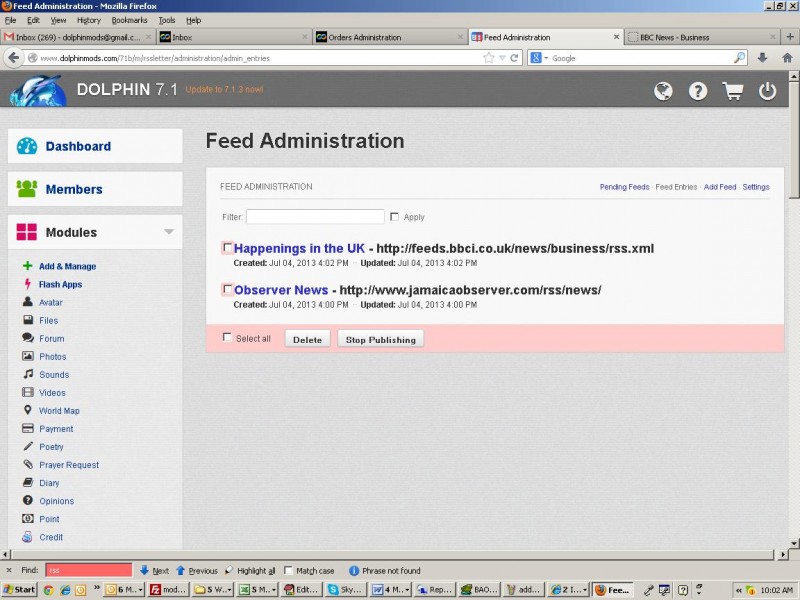
Task: Open the Tools menu
Action: click(x=166, y=20)
